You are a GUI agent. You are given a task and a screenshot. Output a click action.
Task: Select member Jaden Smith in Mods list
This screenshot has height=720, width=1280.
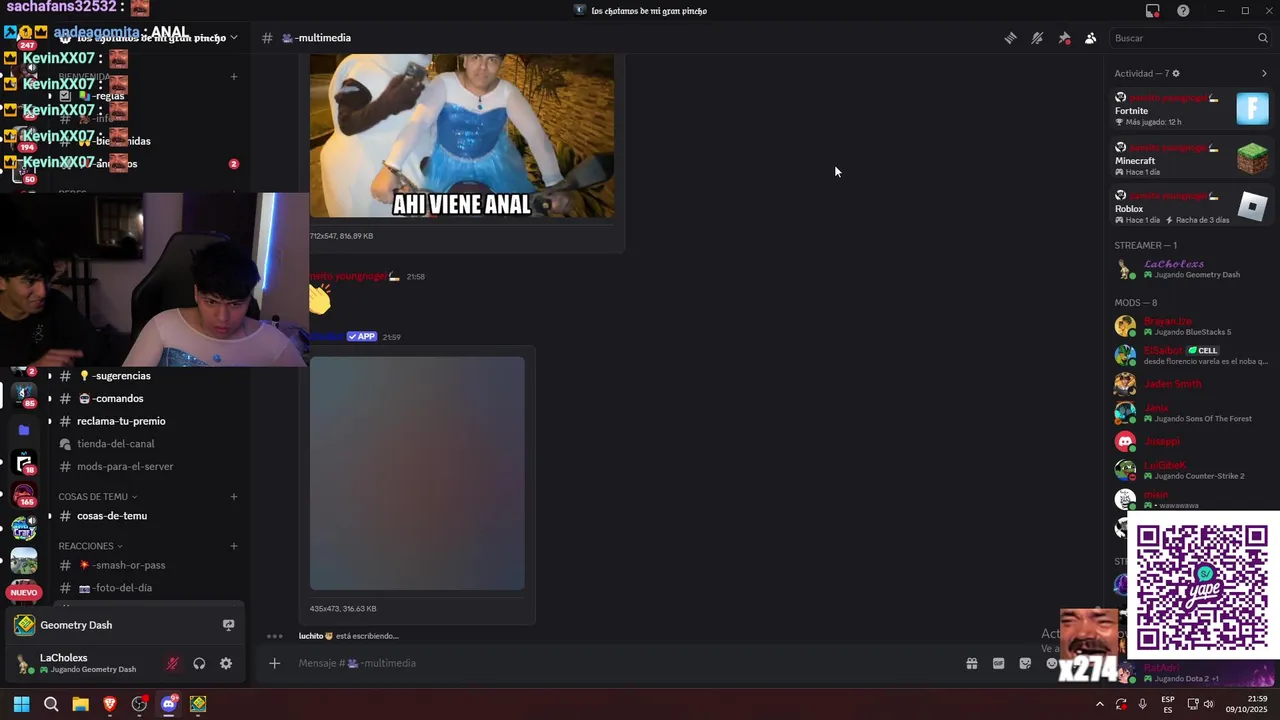[x=1192, y=384]
